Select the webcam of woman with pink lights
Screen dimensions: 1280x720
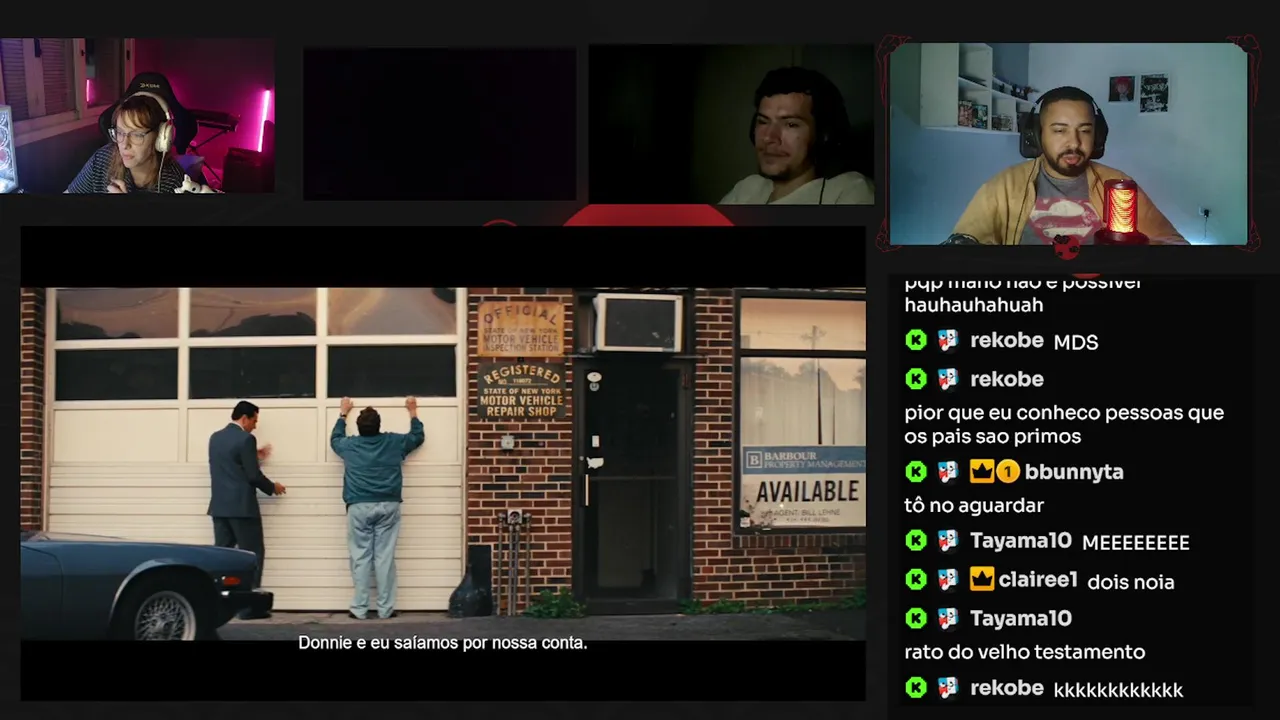pyautogui.click(x=138, y=116)
